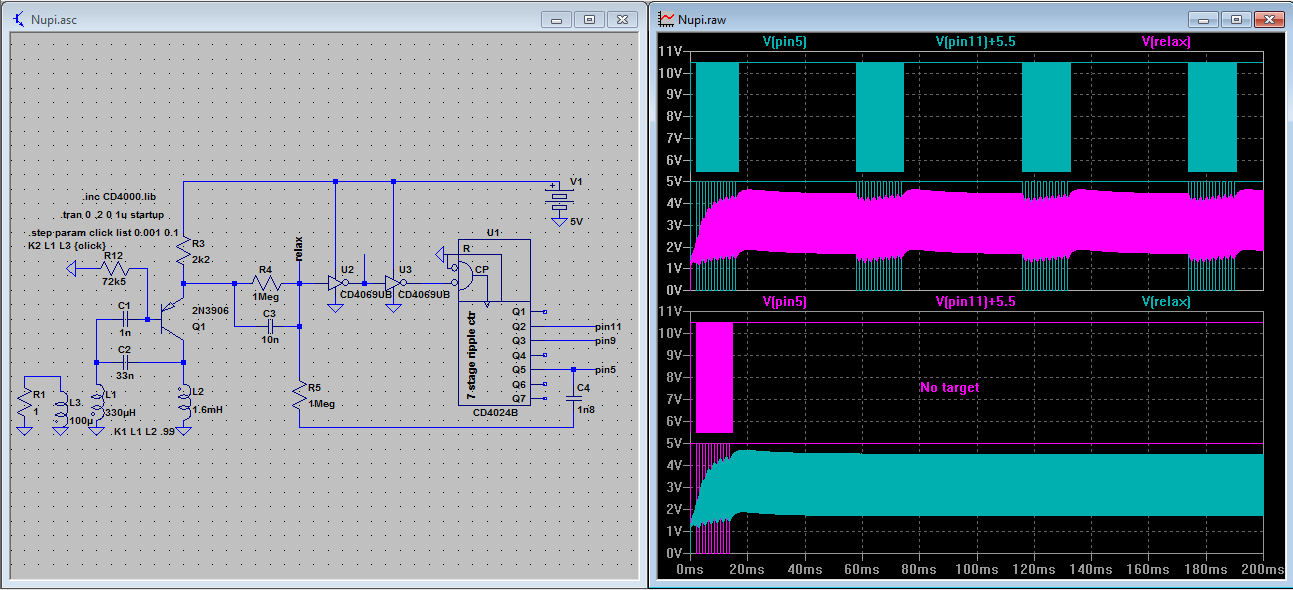
Task: Minimize the Nupi.raw waveform window
Action: point(1202,19)
